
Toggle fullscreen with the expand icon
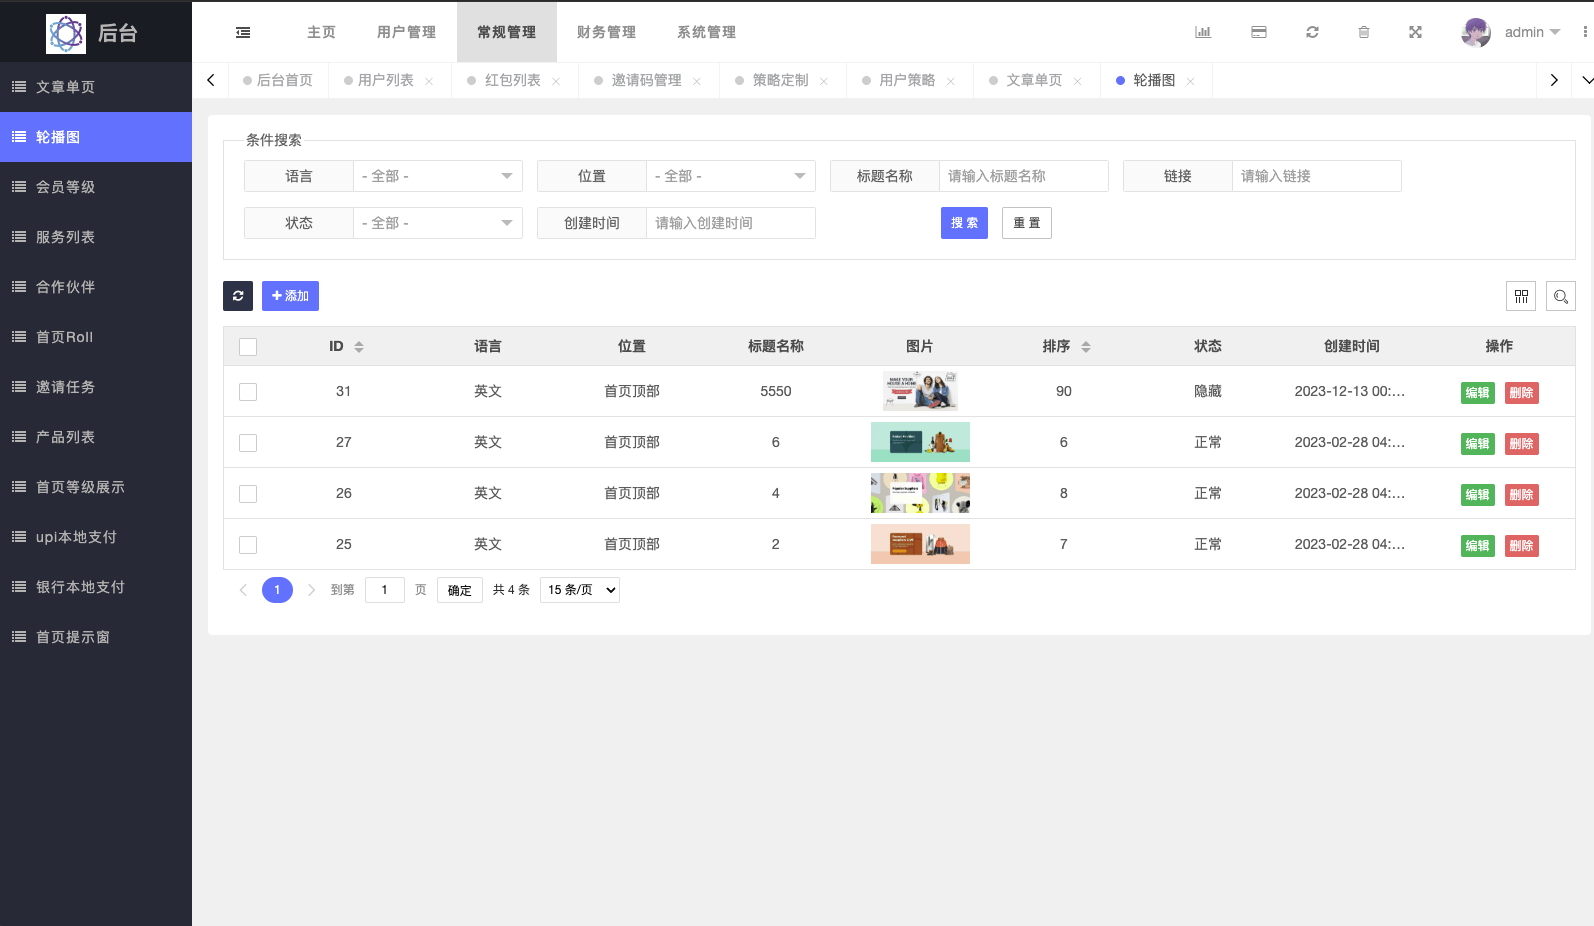1415,32
